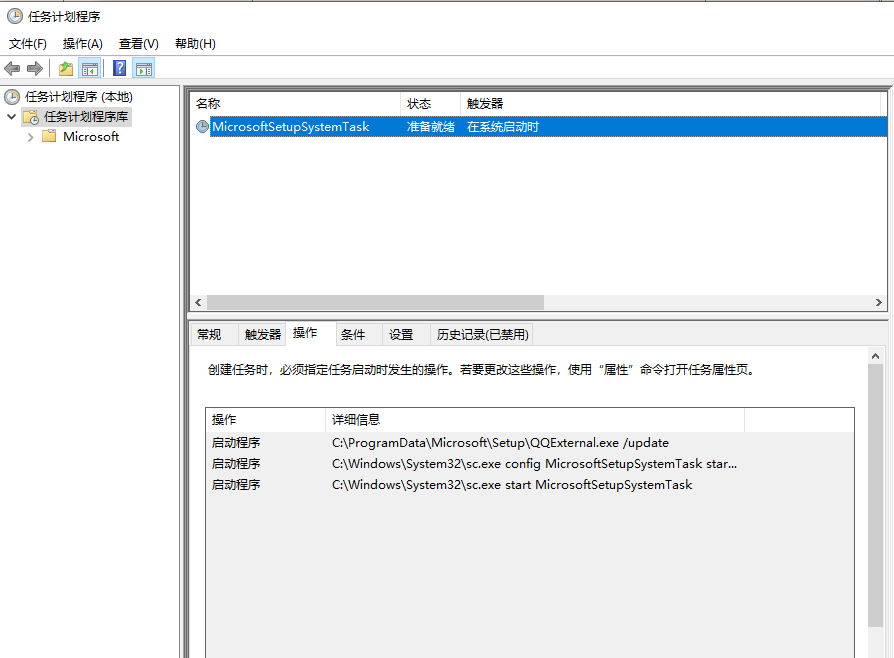Click the task list scroll right arrow
894x658 pixels.
pyautogui.click(x=879, y=302)
